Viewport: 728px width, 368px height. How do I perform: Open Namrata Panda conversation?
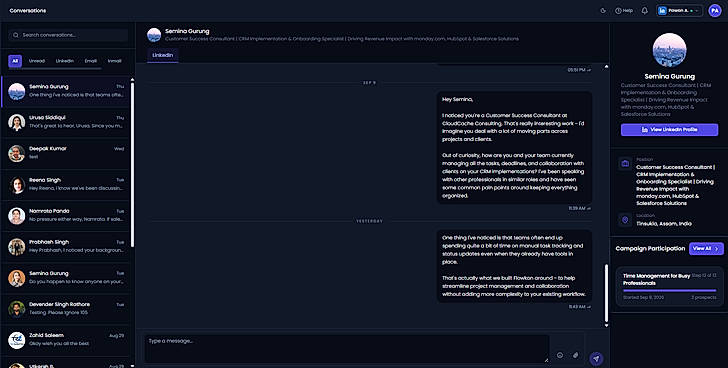[x=66, y=215]
